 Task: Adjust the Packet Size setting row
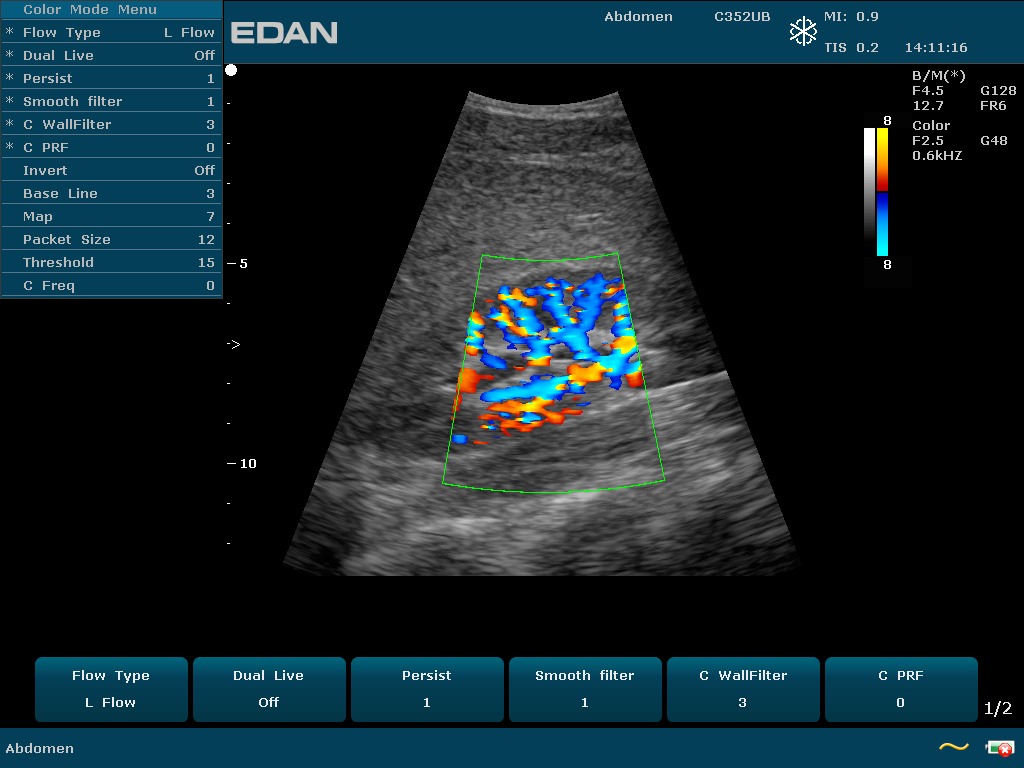(111, 239)
